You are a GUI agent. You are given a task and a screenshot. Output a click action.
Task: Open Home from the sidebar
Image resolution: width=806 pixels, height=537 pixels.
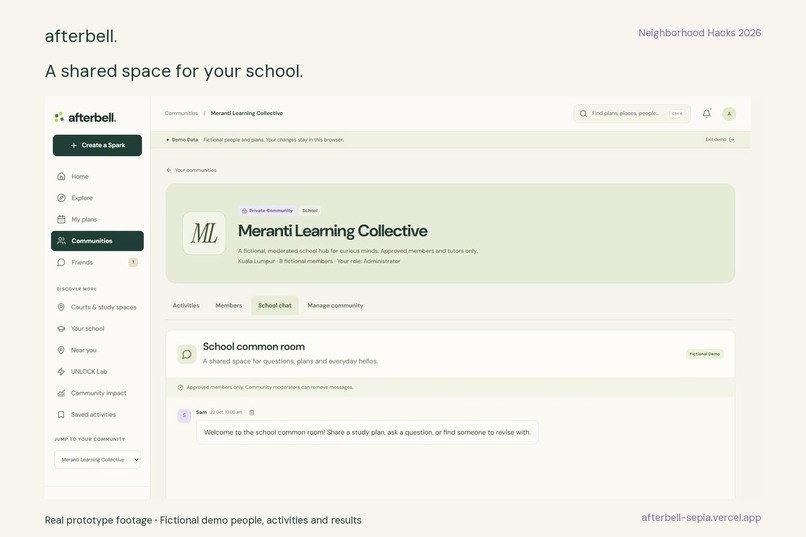[x=97, y=176]
